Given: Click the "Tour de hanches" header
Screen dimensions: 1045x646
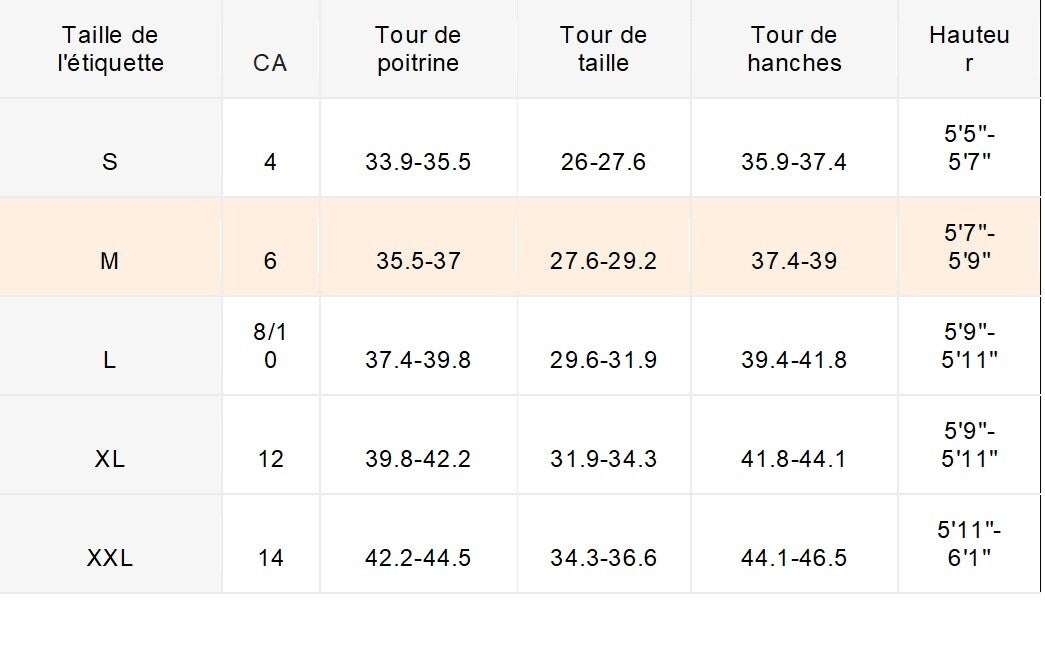Looking at the screenshot, I should click(794, 49).
